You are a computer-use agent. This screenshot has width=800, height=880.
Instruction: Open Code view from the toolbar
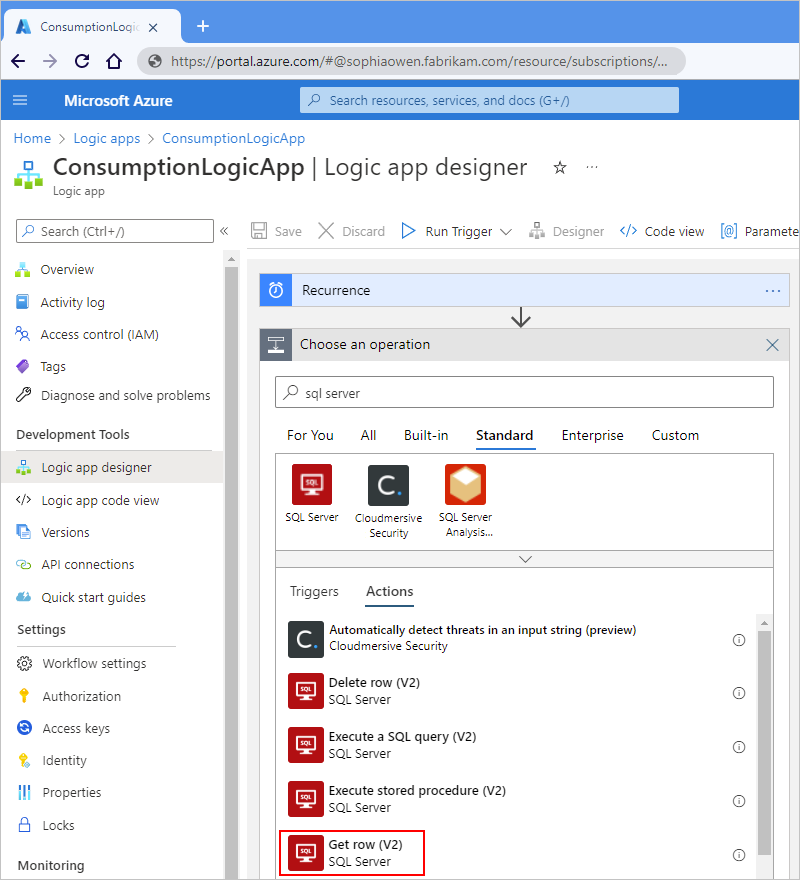662,231
